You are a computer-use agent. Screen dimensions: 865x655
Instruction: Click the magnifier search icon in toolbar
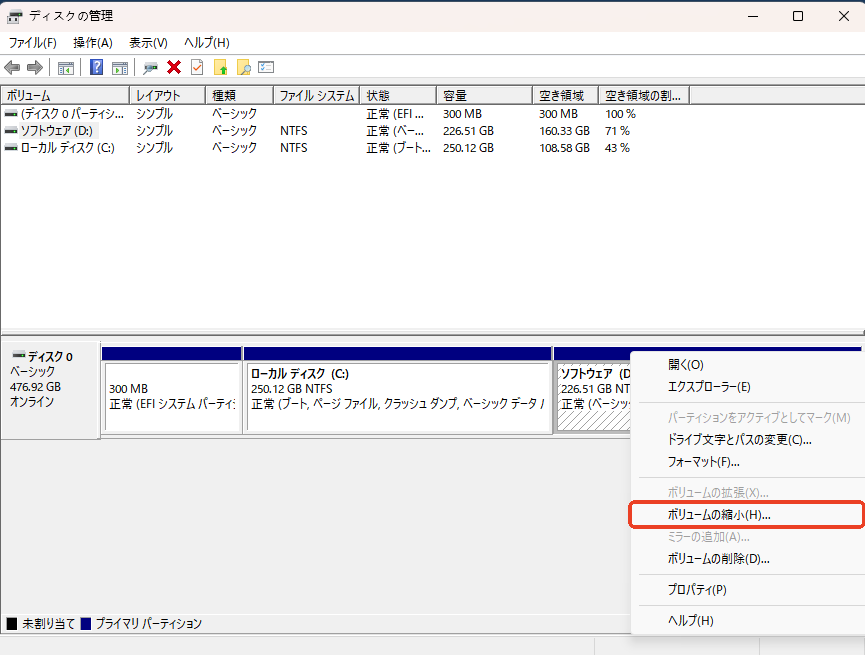243,67
